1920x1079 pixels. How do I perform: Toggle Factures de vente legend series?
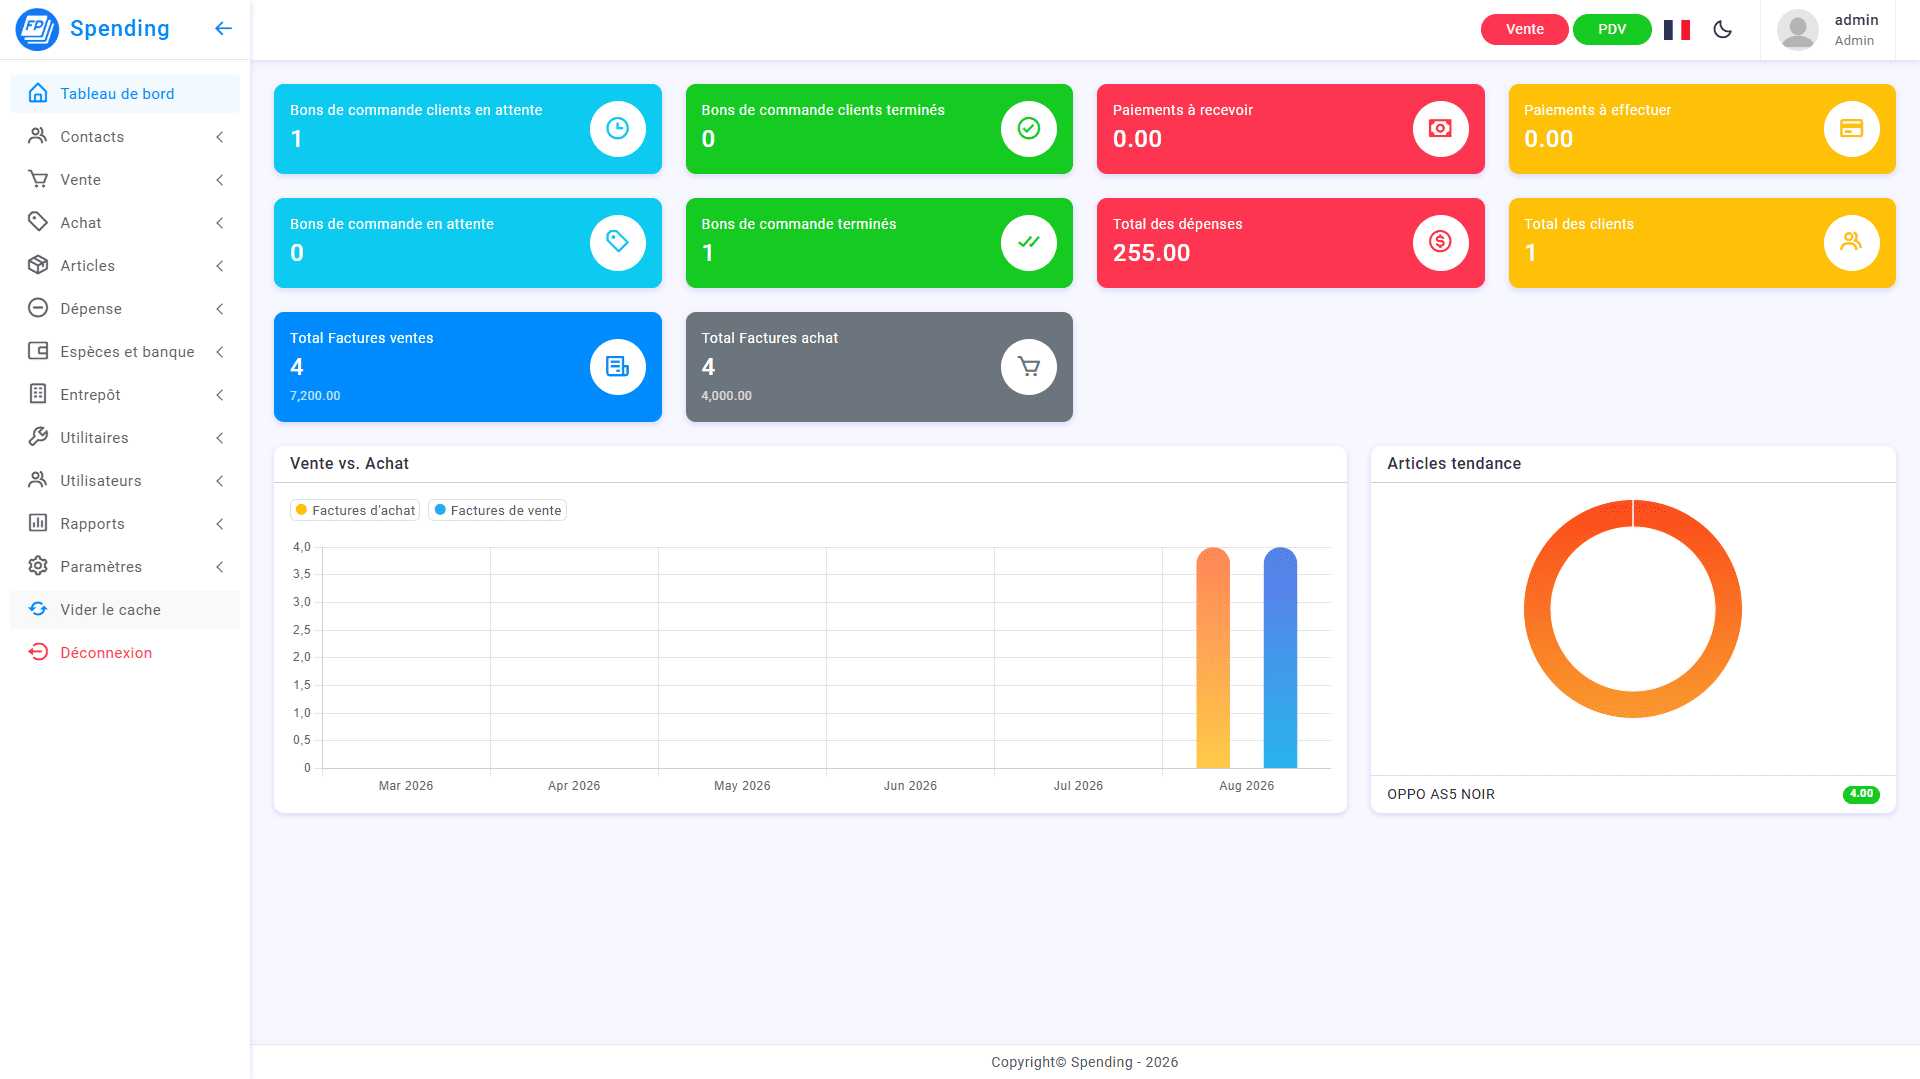(498, 510)
